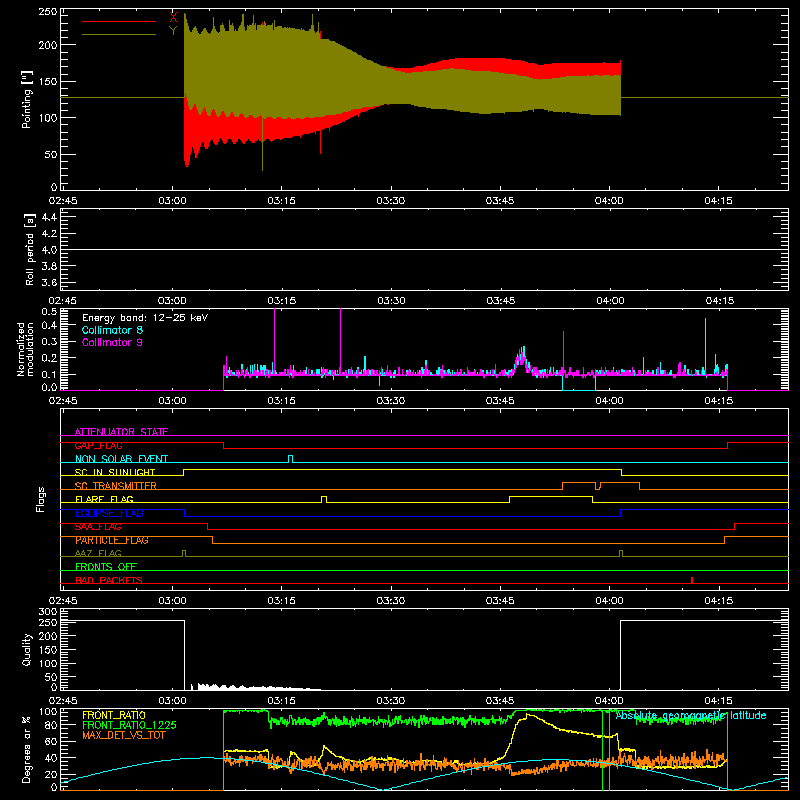800x800 pixels.
Task: Click the 'Normalized modulation' axis label
Action: 25,349
